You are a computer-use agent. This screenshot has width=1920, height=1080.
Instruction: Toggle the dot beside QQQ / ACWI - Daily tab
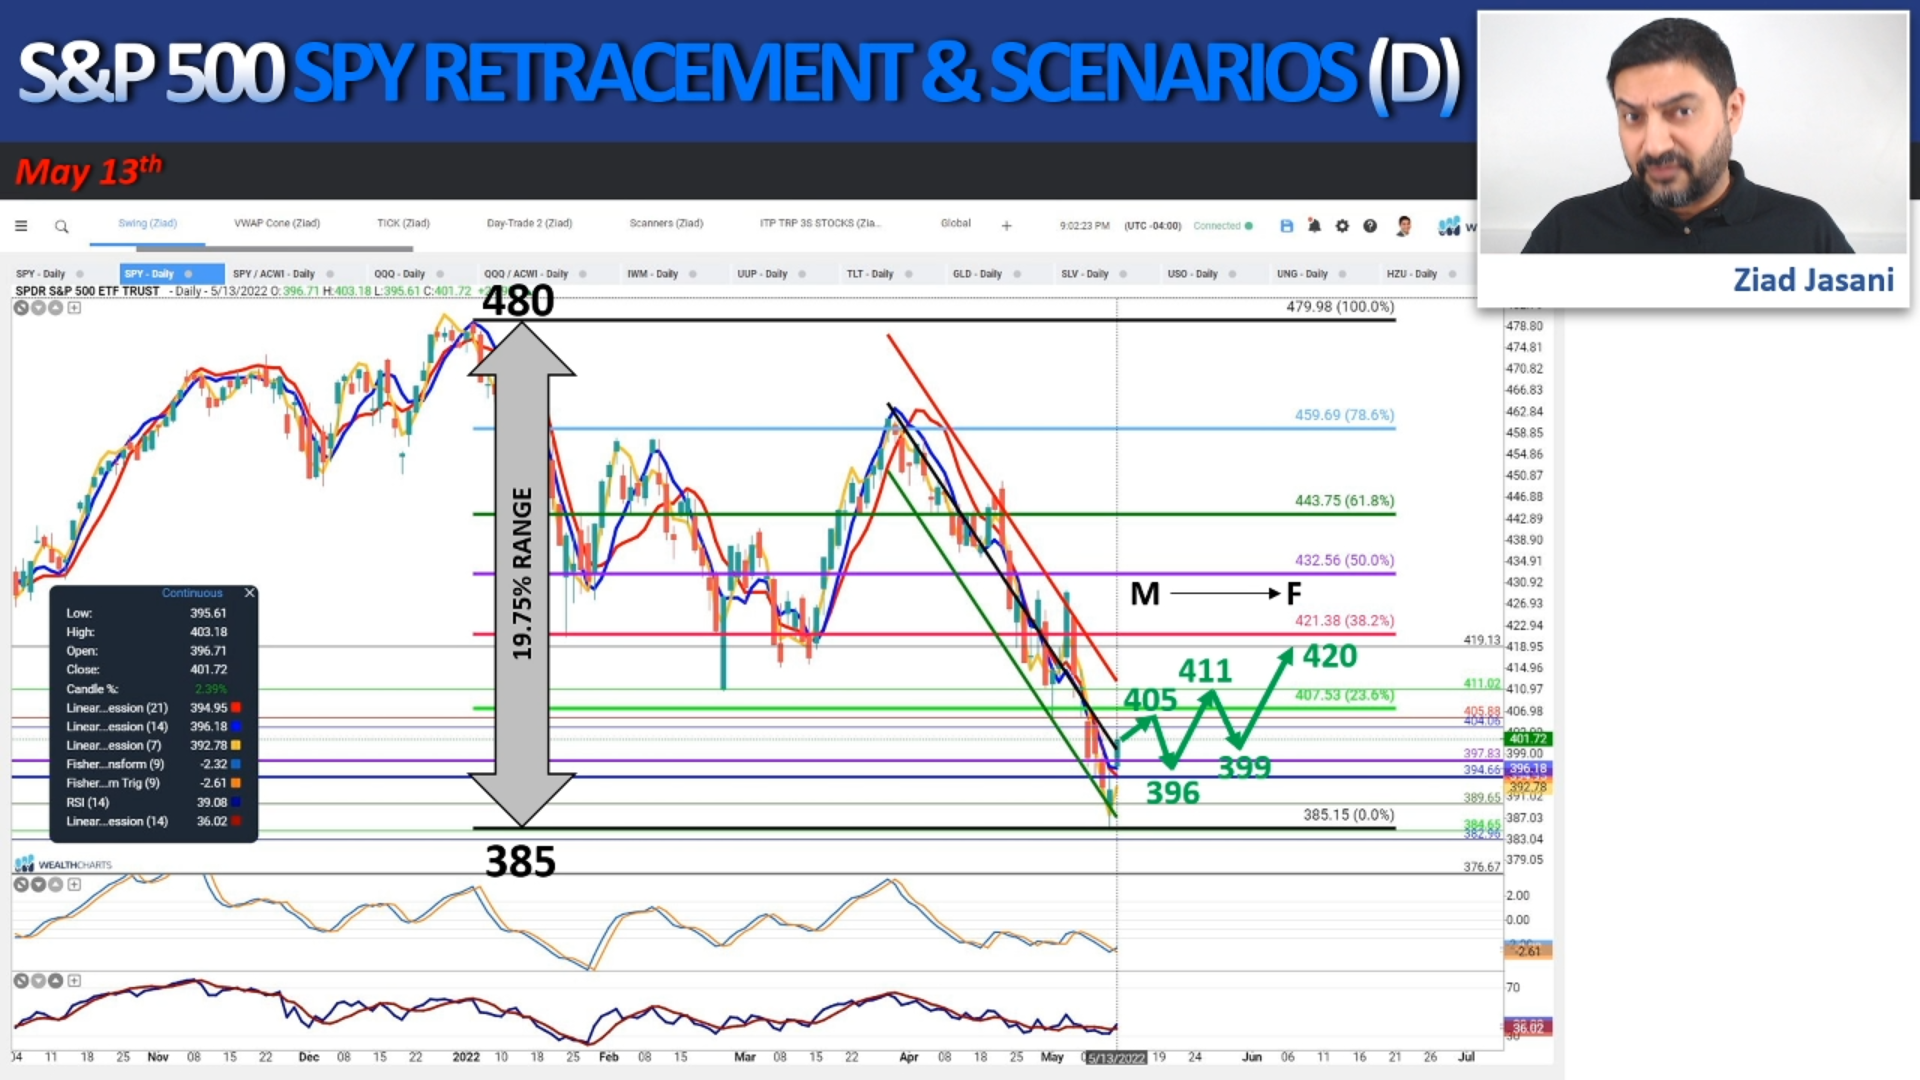click(583, 274)
